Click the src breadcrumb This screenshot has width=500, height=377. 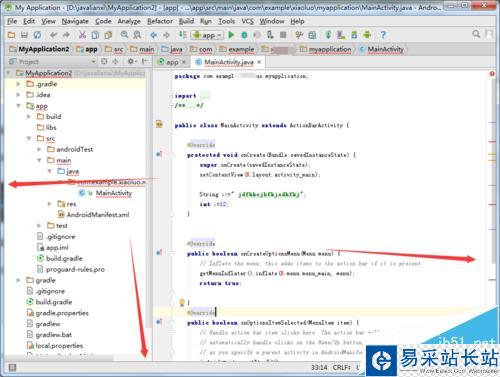click(114, 49)
